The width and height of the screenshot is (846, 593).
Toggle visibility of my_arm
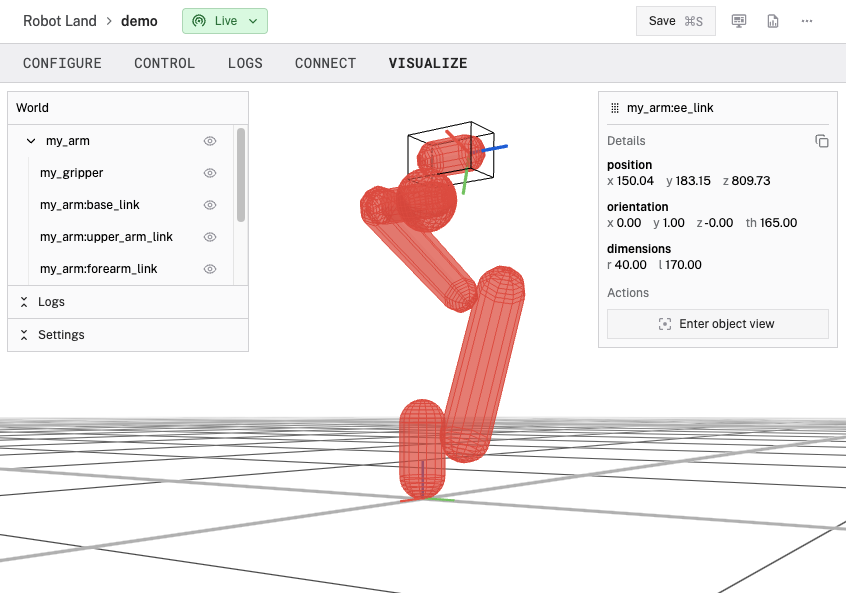tap(210, 141)
